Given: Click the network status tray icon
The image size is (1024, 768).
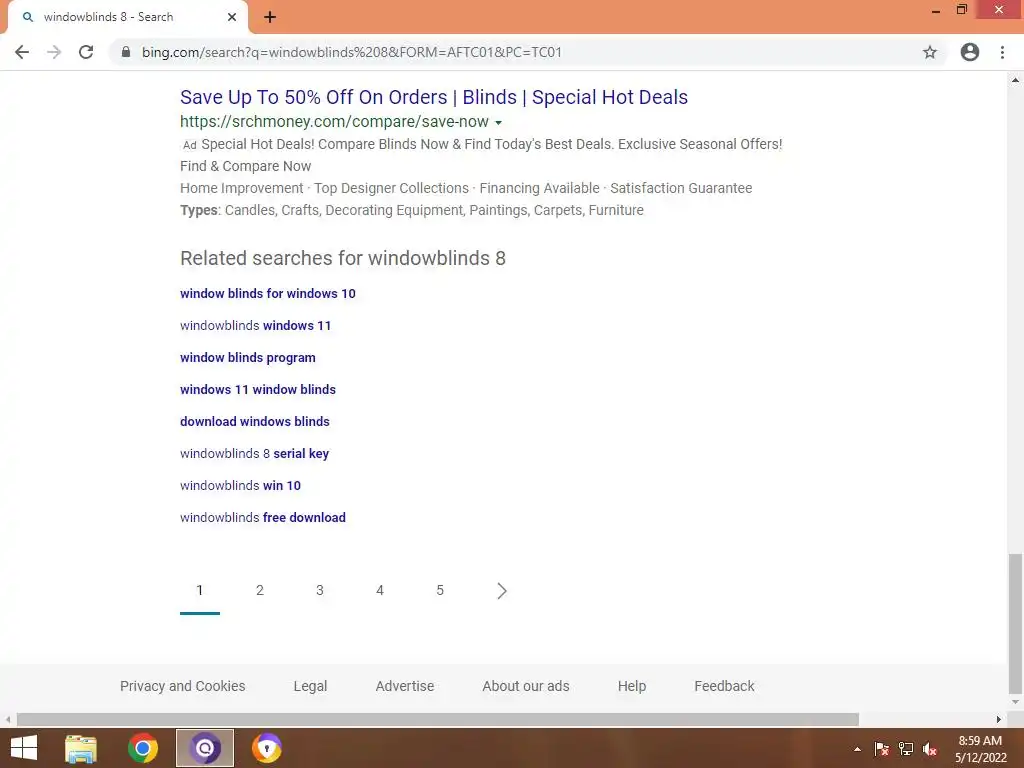Looking at the screenshot, I should pos(906,749).
